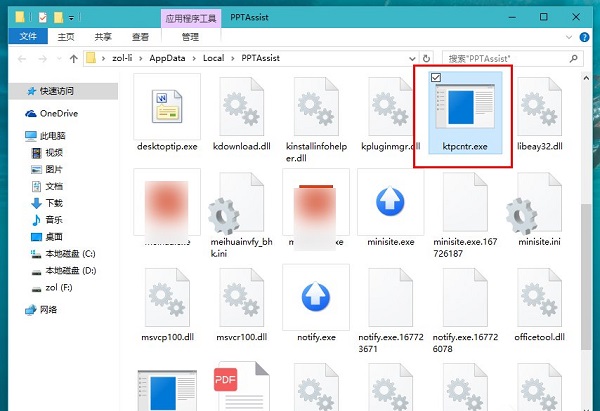Select the notify.exe blue arrow icon
This screenshot has width=600, height=411.
point(316,297)
